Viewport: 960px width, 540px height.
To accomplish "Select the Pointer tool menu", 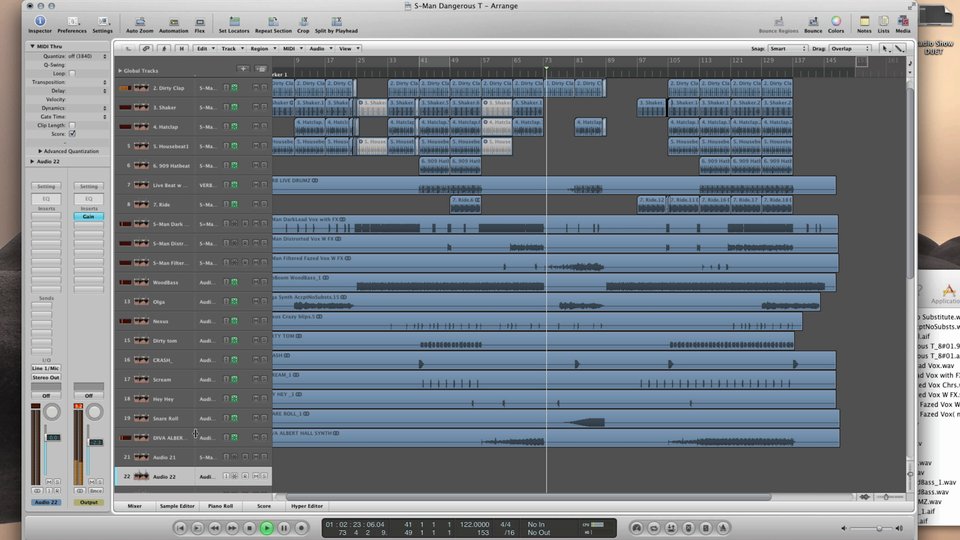I will pyautogui.click(x=885, y=48).
